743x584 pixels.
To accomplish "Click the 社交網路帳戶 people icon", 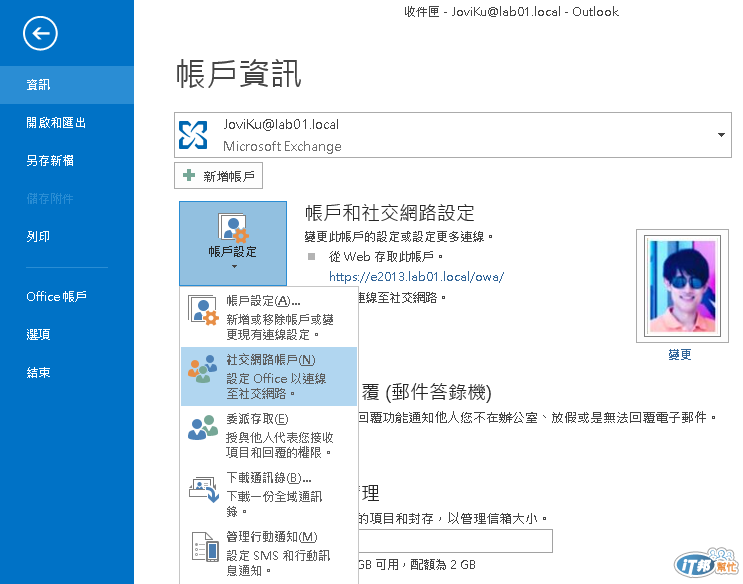I will click(x=203, y=369).
